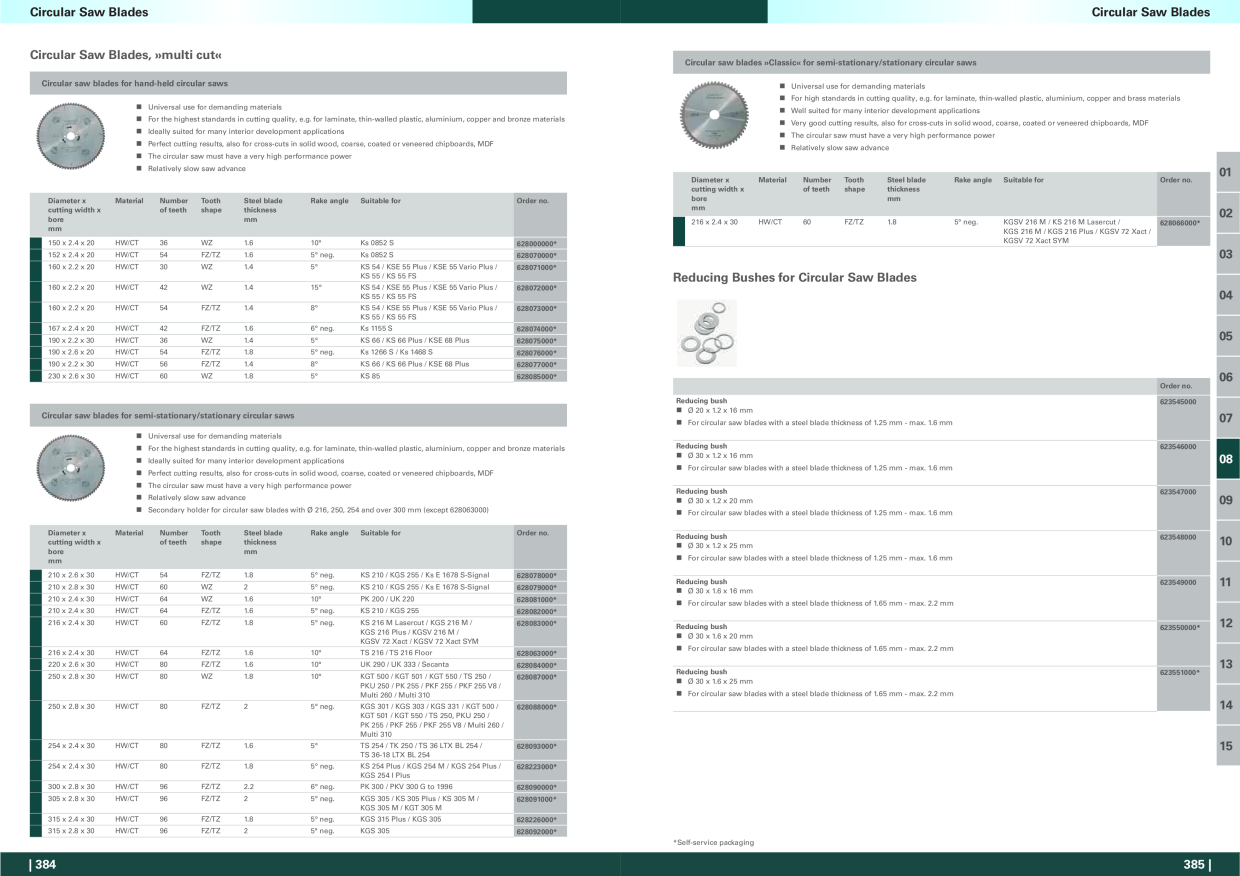Screen dimensions: 1240x876
Task: Open chapter tab 15
Action: pos(1227,746)
